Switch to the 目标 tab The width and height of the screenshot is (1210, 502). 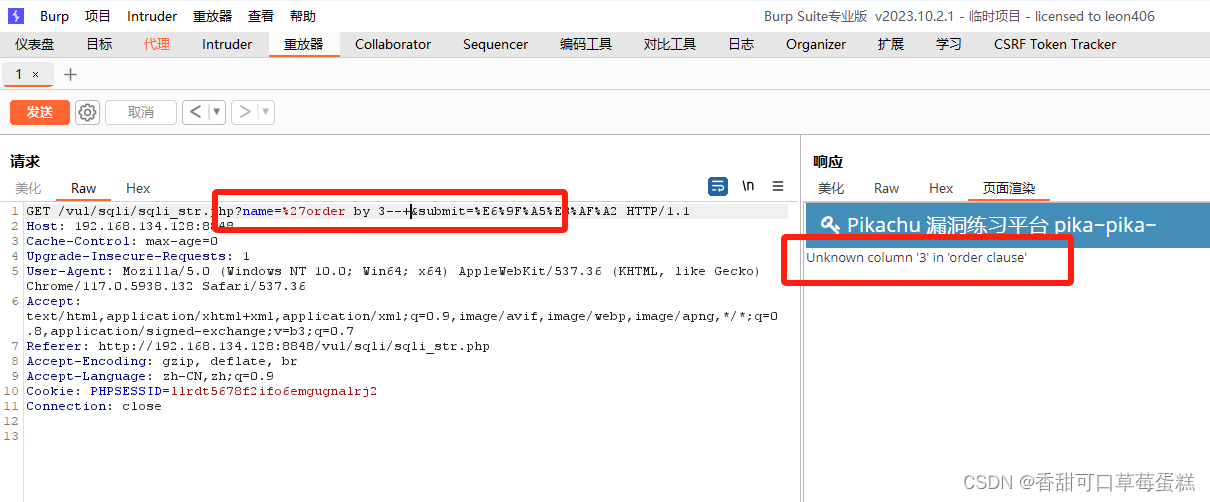pos(99,44)
